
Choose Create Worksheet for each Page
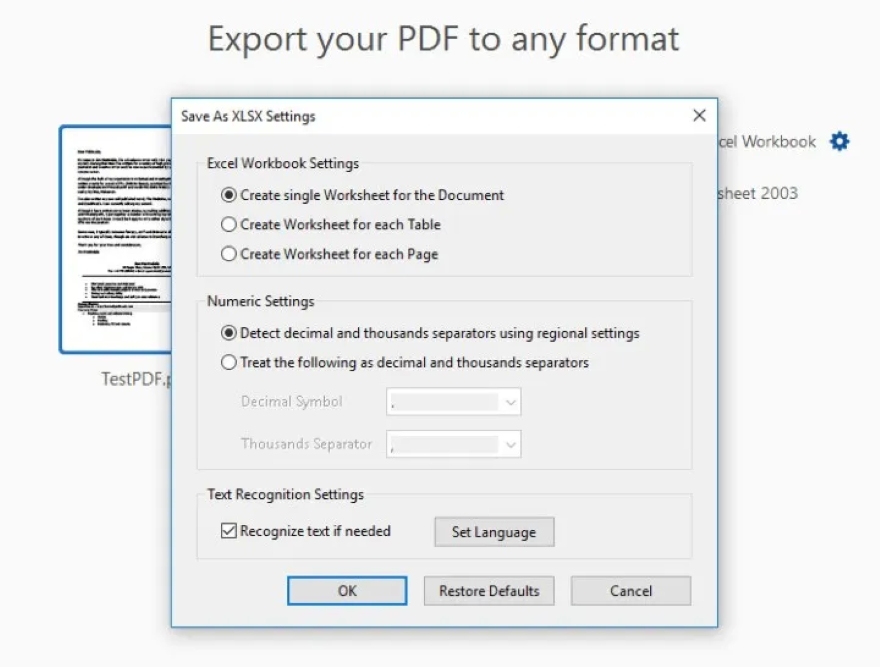[x=229, y=254]
